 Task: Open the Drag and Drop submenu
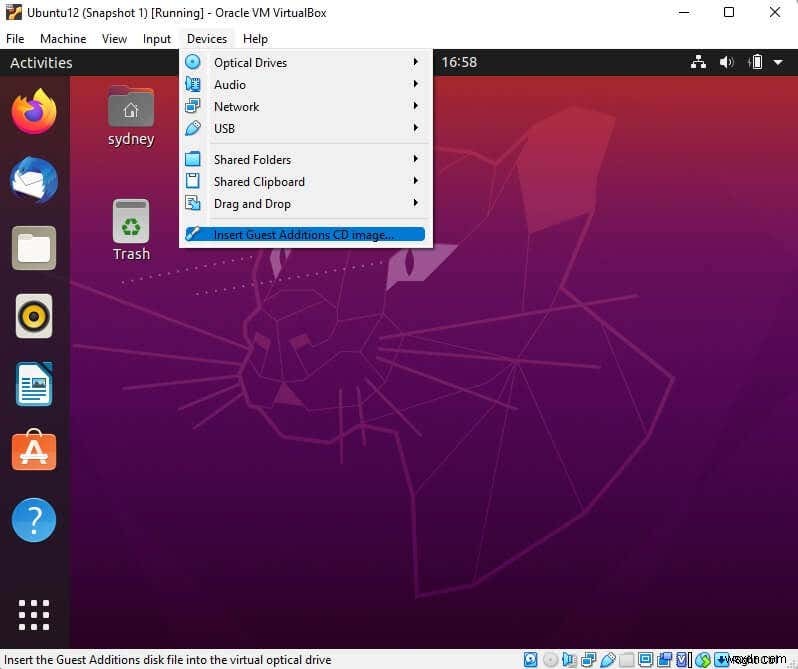pyautogui.click(x=305, y=203)
